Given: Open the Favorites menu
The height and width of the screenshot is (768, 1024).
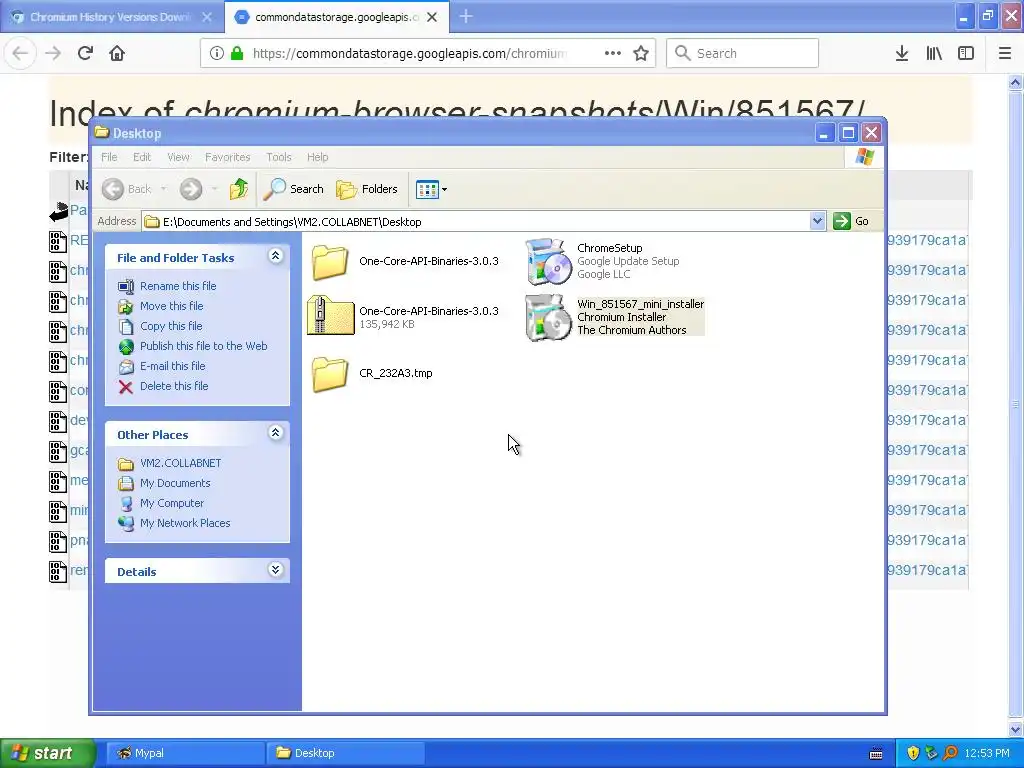Looking at the screenshot, I should [x=227, y=157].
